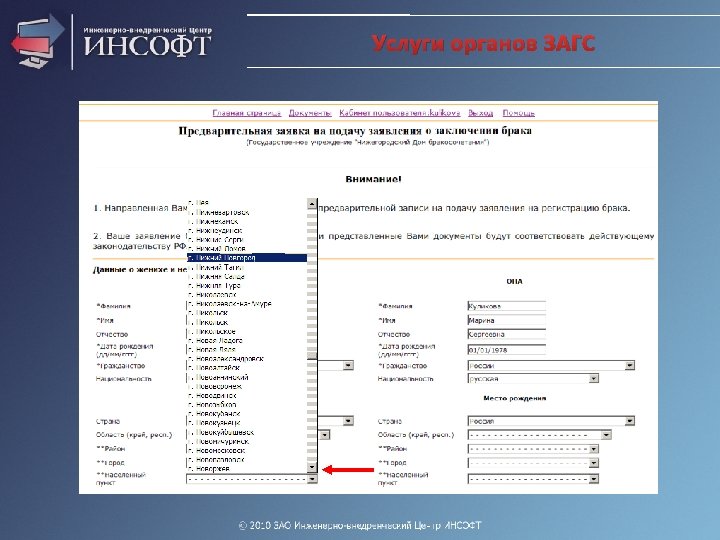Open the groom's Область dropdown arrow
720x540 pixels.
(325, 435)
